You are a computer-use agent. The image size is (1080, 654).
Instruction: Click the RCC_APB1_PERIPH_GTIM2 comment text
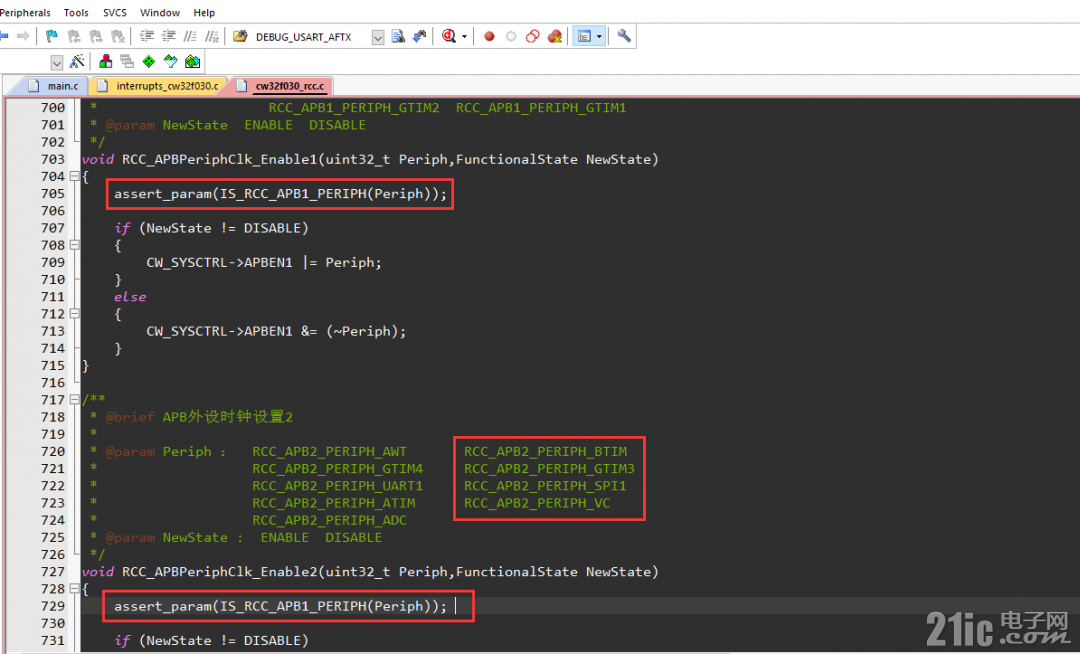pyautogui.click(x=354, y=108)
